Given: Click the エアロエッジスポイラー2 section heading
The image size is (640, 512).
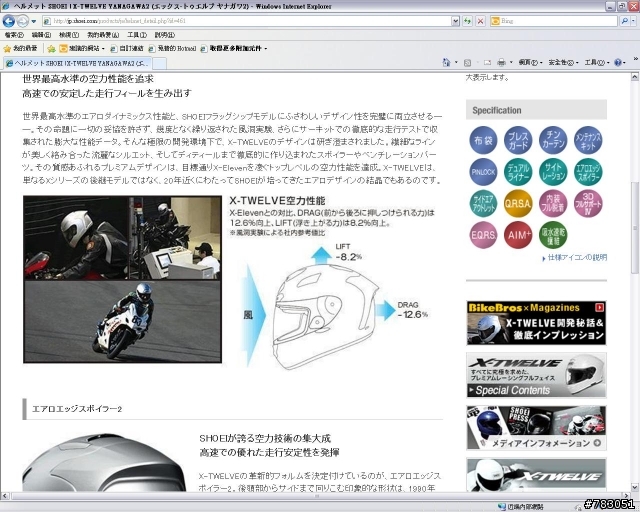Looking at the screenshot, I should pos(77,409).
